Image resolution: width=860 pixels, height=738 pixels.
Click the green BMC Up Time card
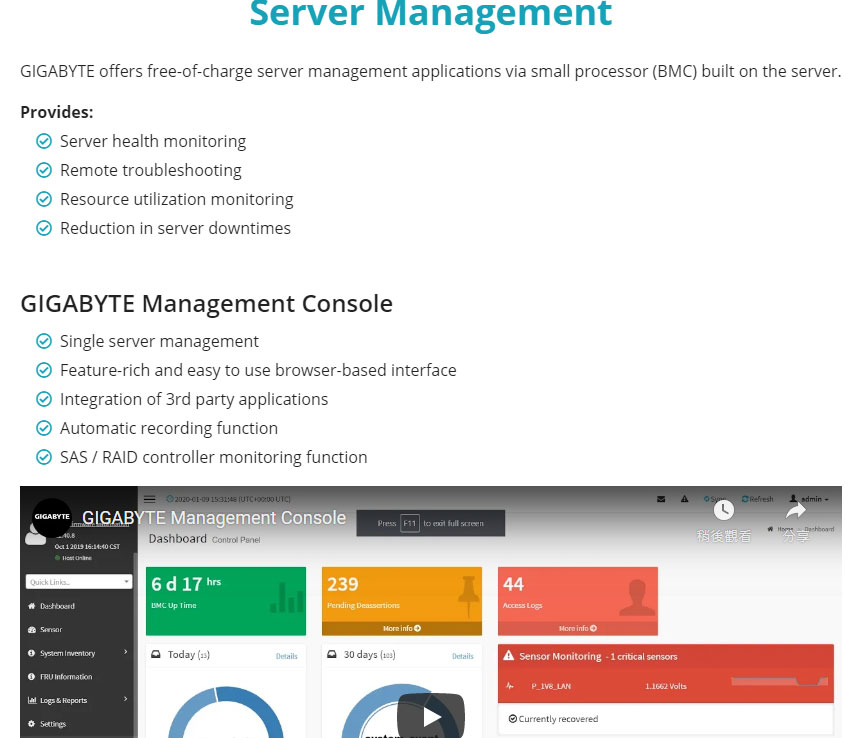pos(226,601)
